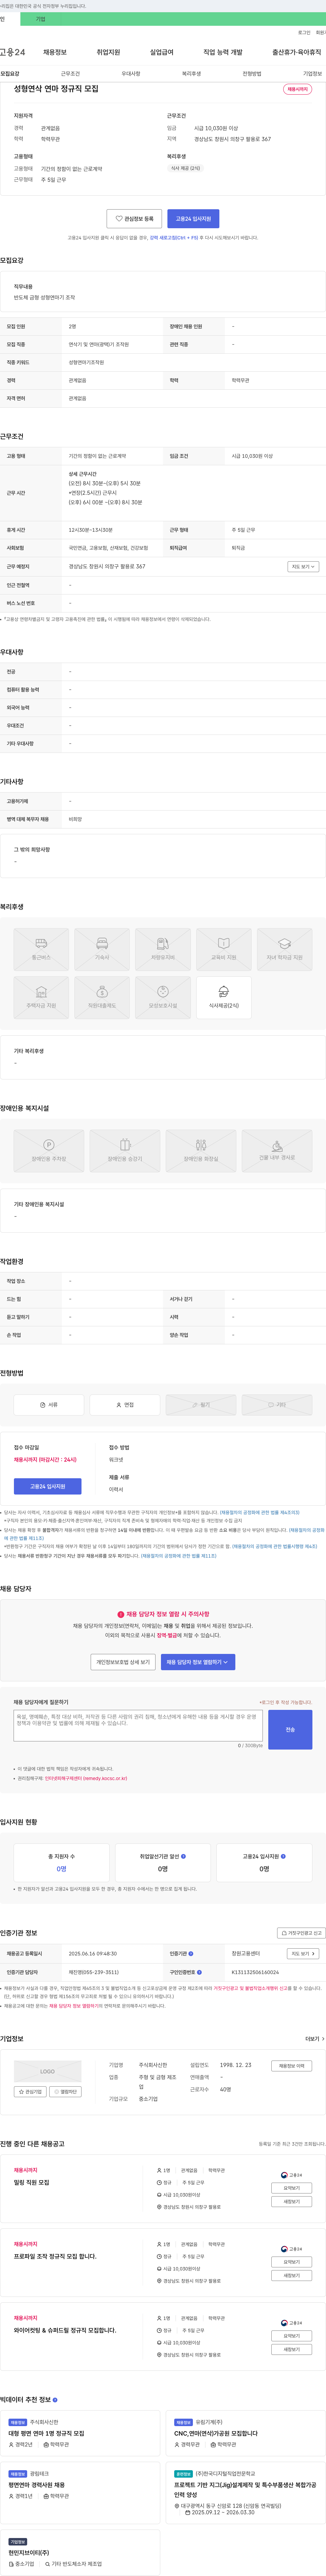This screenshot has height=2576, width=326.
Task: Click the 전송 submit button
Action: (290, 1730)
